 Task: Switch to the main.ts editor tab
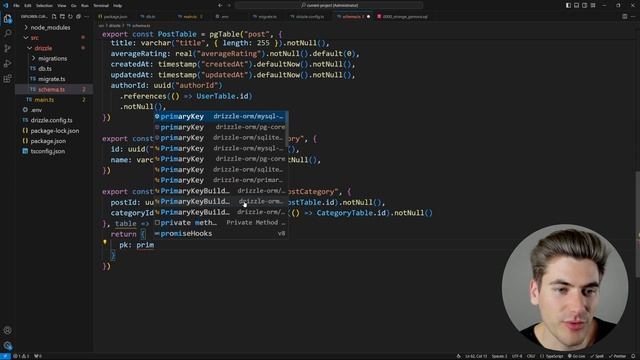click(190, 17)
